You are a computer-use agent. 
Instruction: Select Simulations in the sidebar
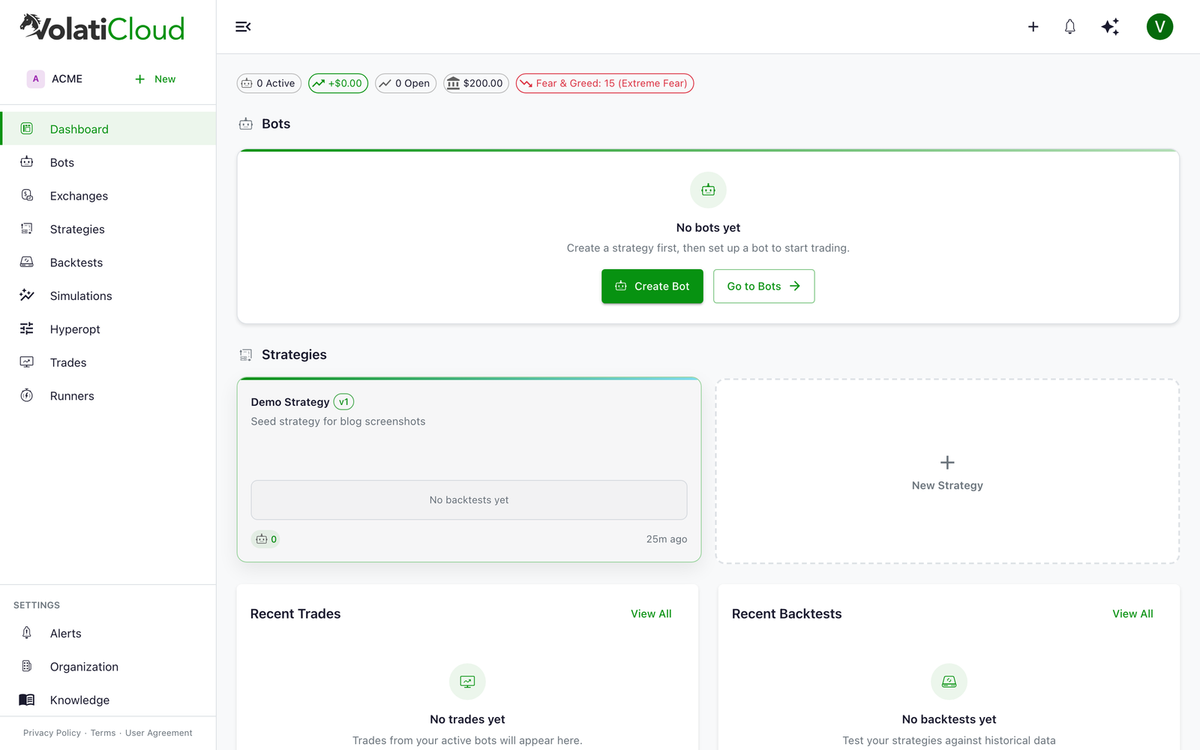click(x=108, y=296)
